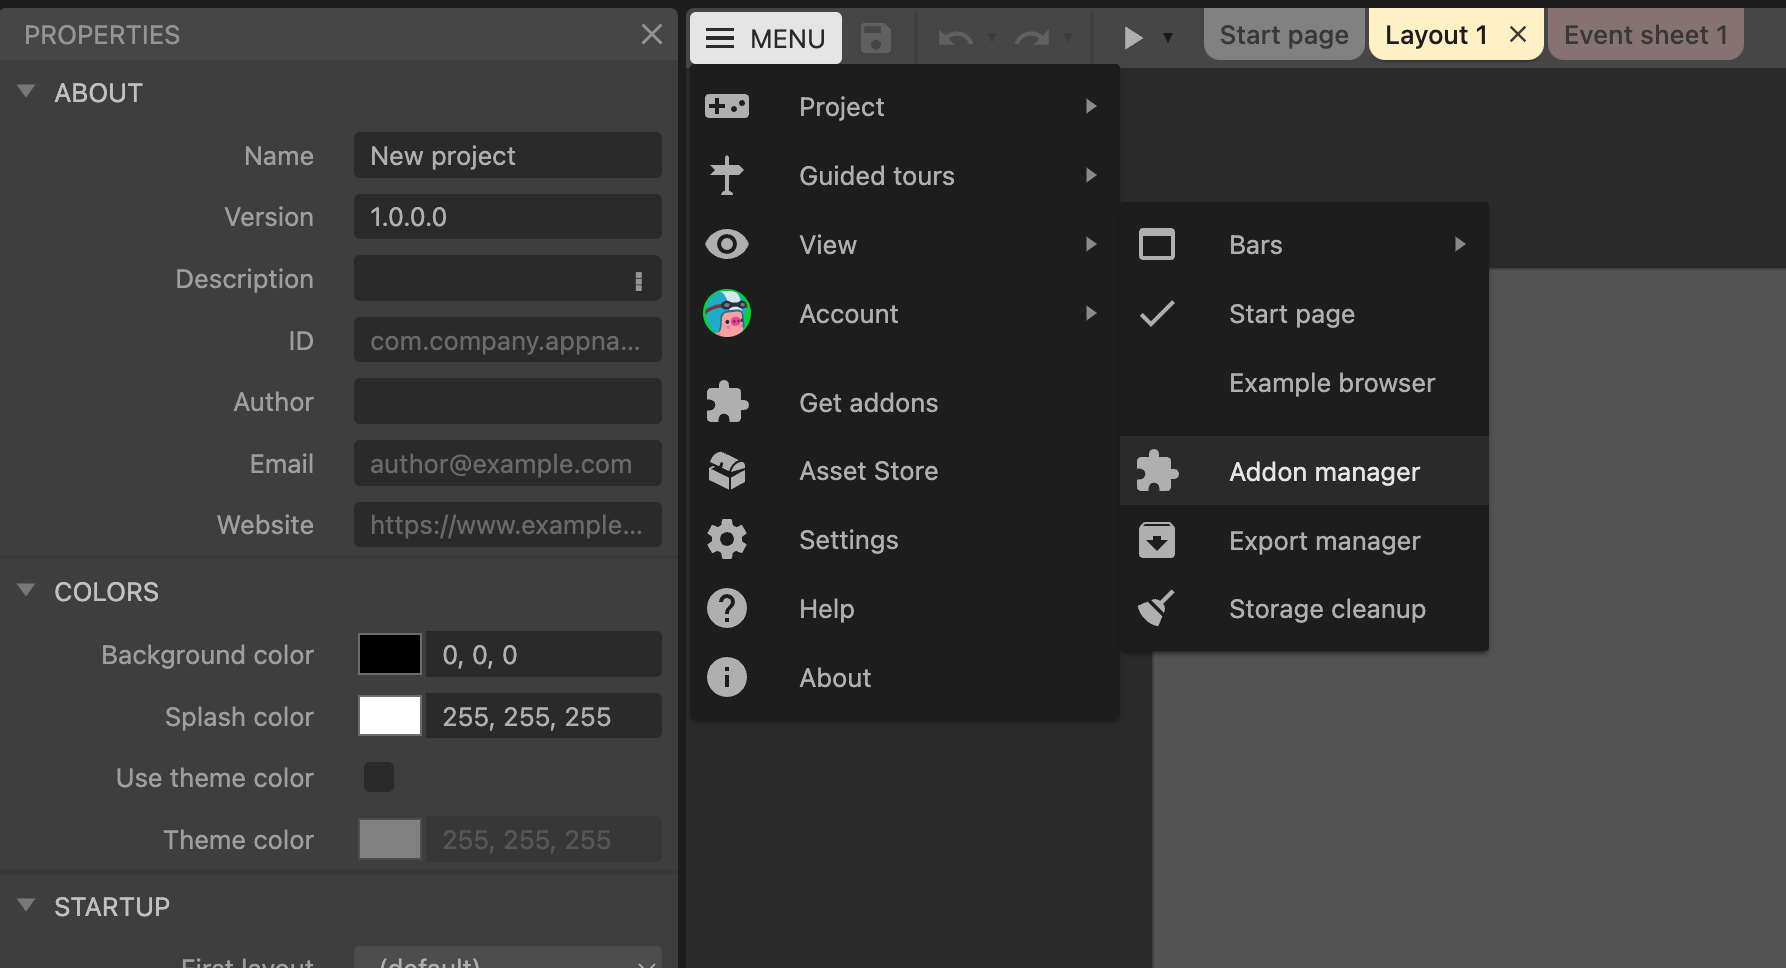Toggle the Use theme color checkbox
Image resolution: width=1786 pixels, height=968 pixels.
[379, 777]
